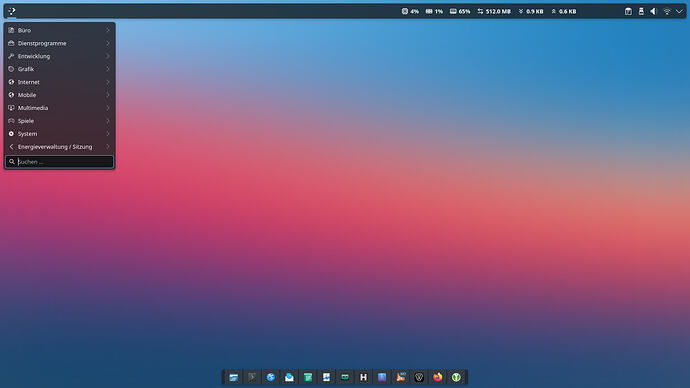Open the Wi-Fi network tray icon

click(x=667, y=11)
